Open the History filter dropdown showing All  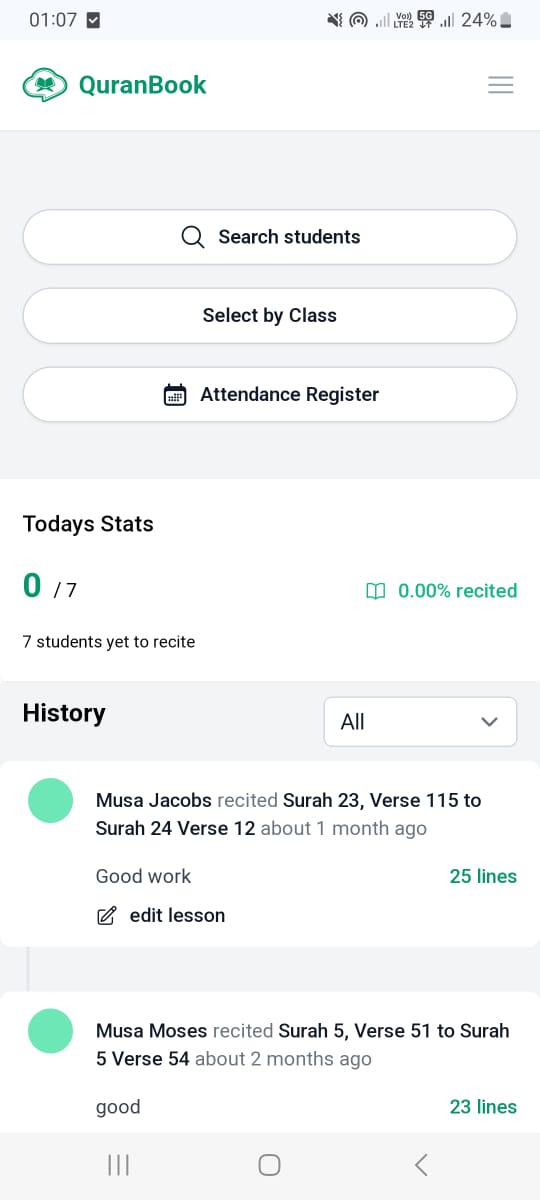coord(420,722)
